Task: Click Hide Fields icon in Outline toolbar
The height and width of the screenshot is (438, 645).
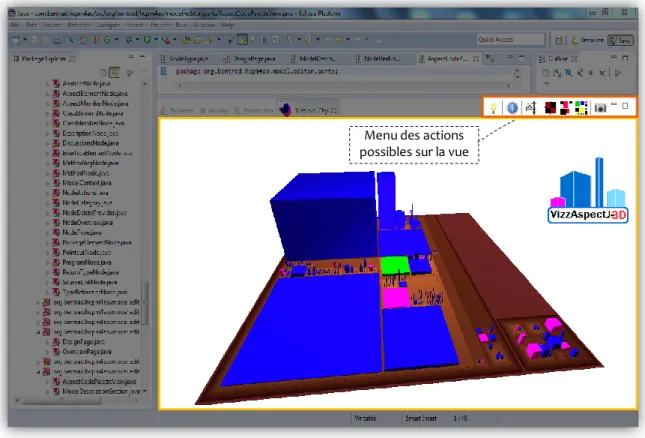Action: [568, 73]
